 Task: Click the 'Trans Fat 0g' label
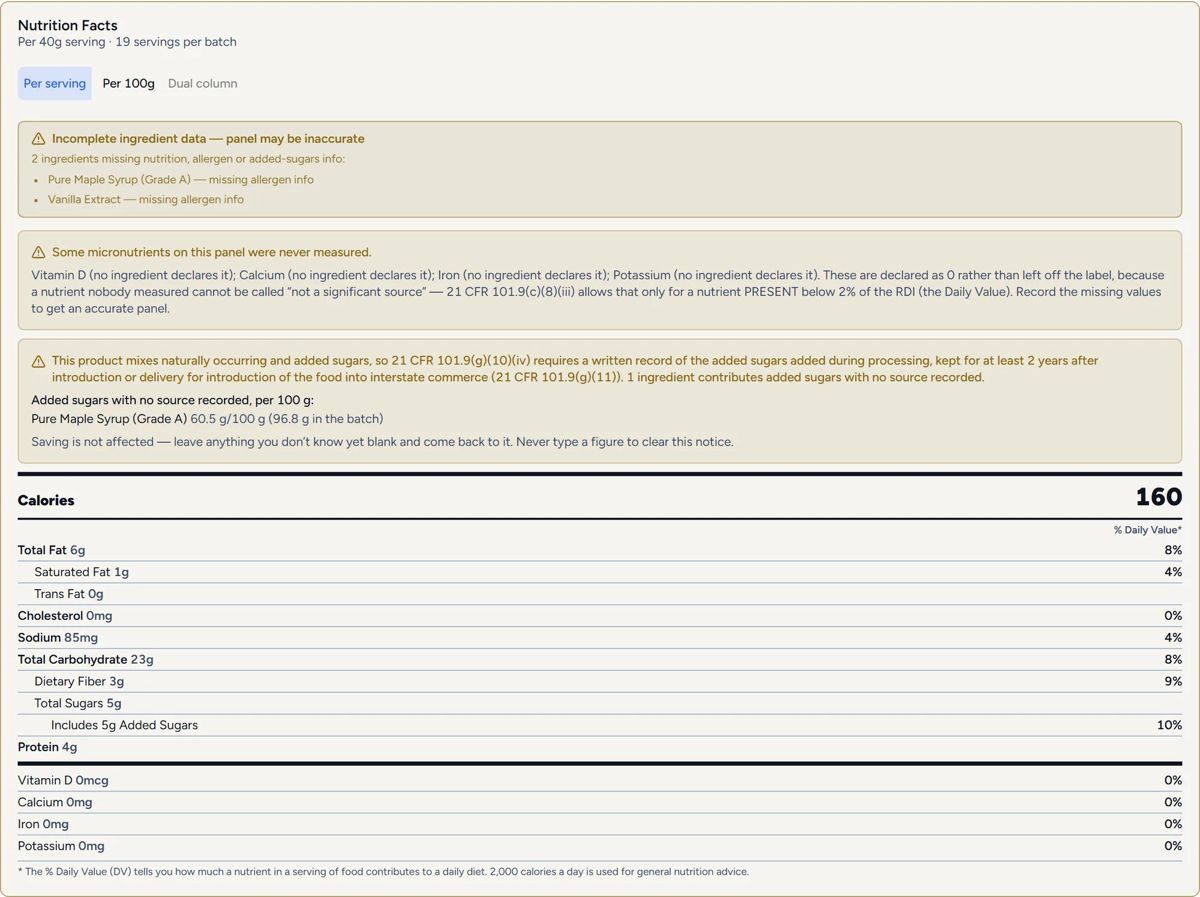69,594
